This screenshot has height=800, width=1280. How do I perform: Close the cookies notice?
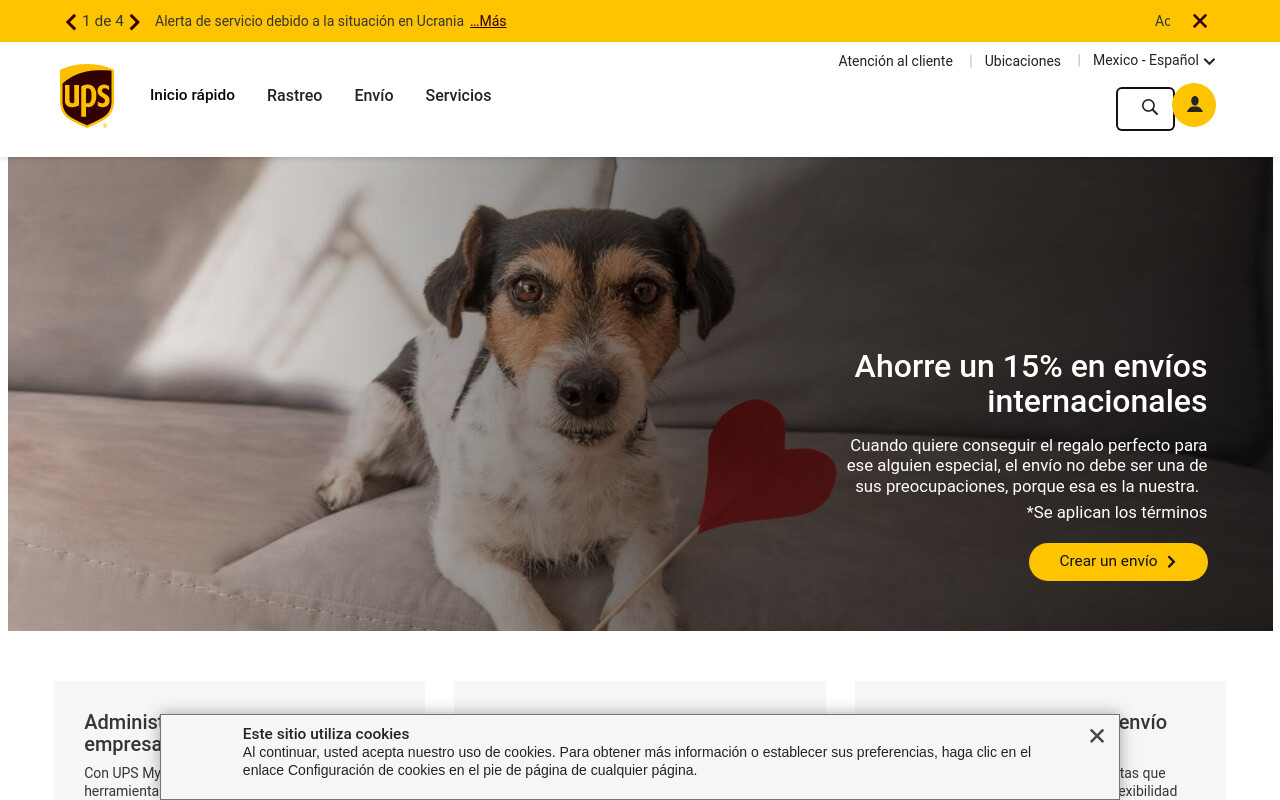coord(1097,736)
